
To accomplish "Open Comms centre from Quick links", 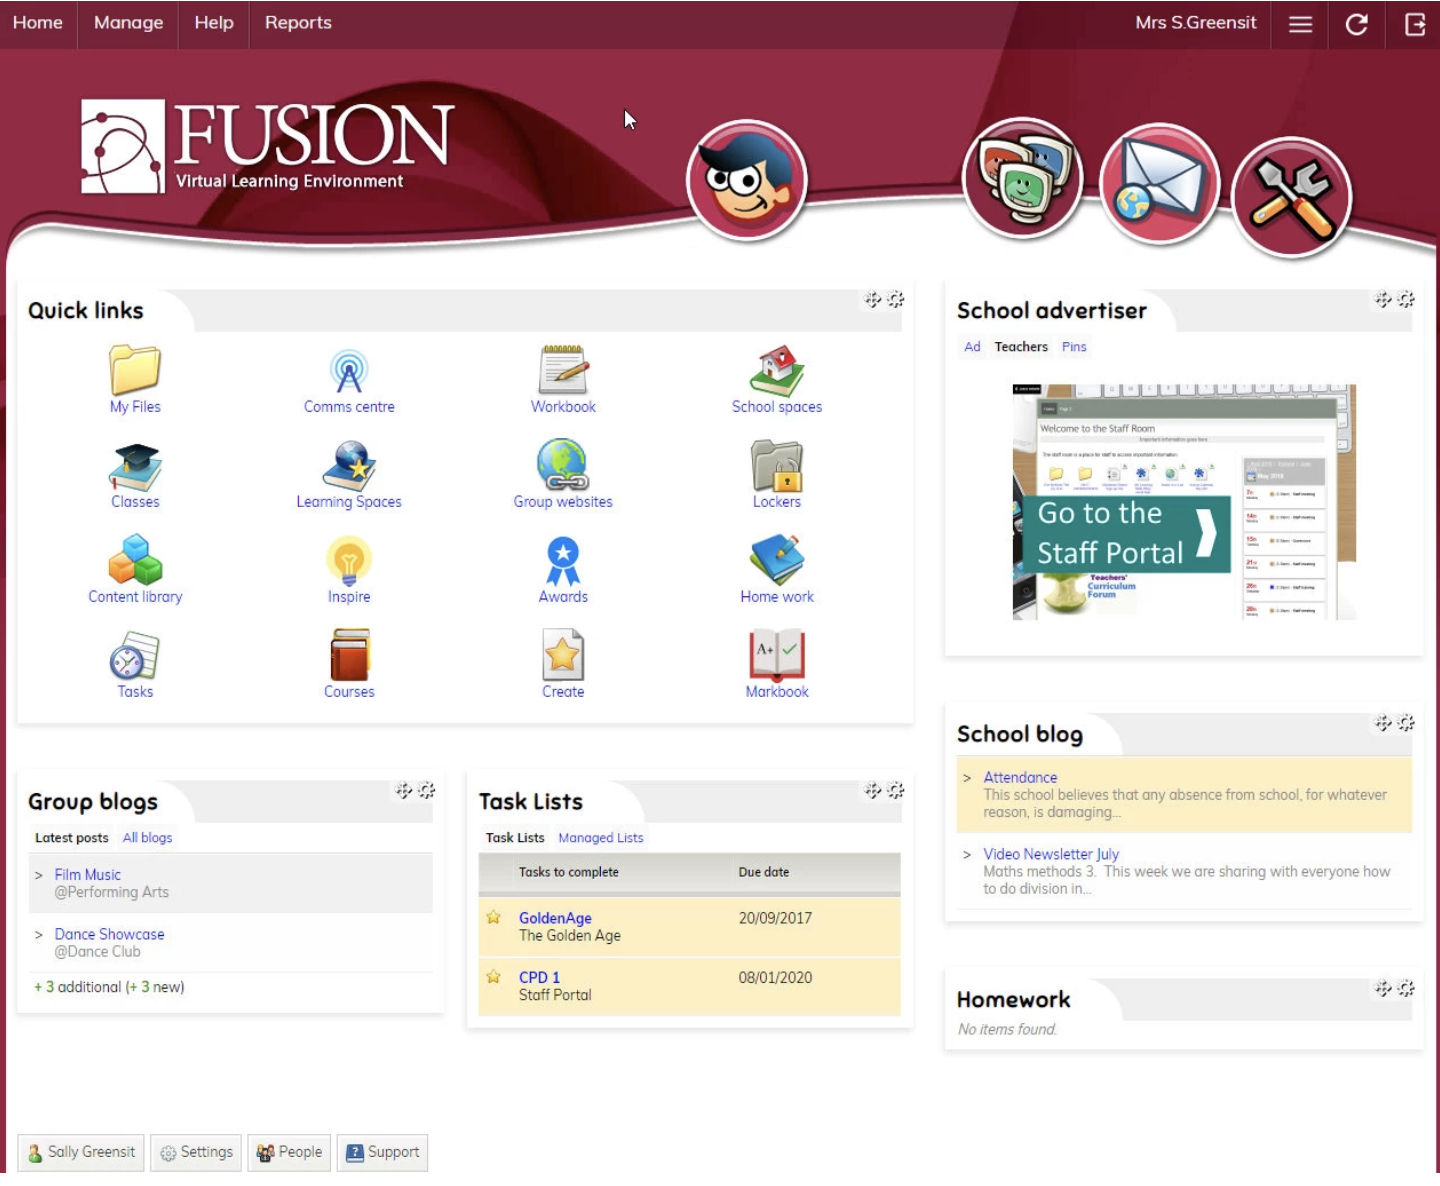I will (x=349, y=371).
